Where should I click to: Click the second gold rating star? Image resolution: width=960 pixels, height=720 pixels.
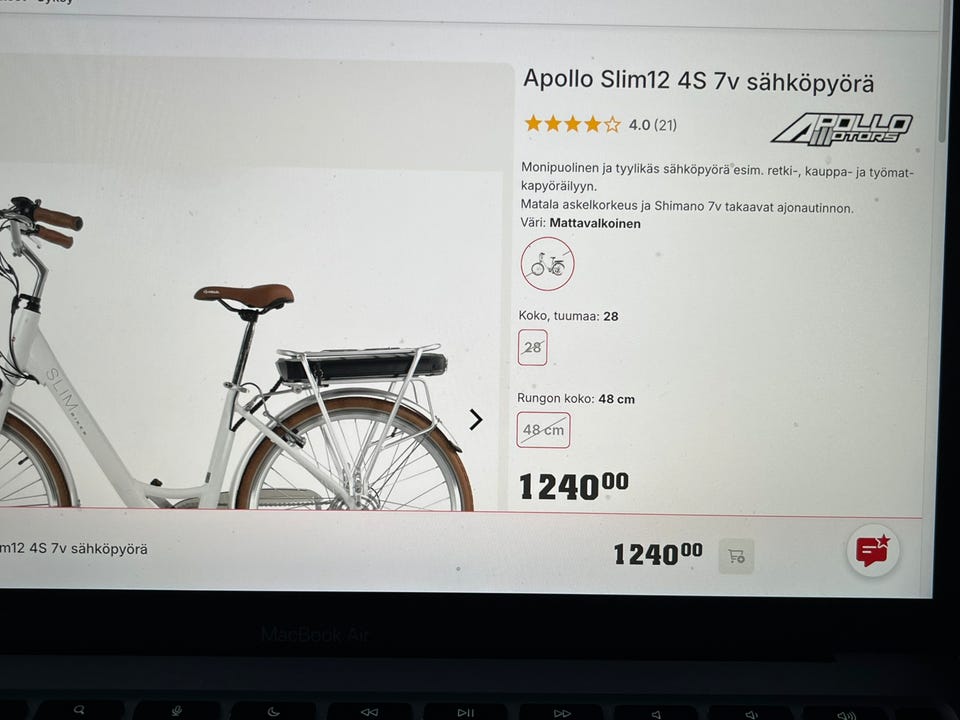[553, 124]
